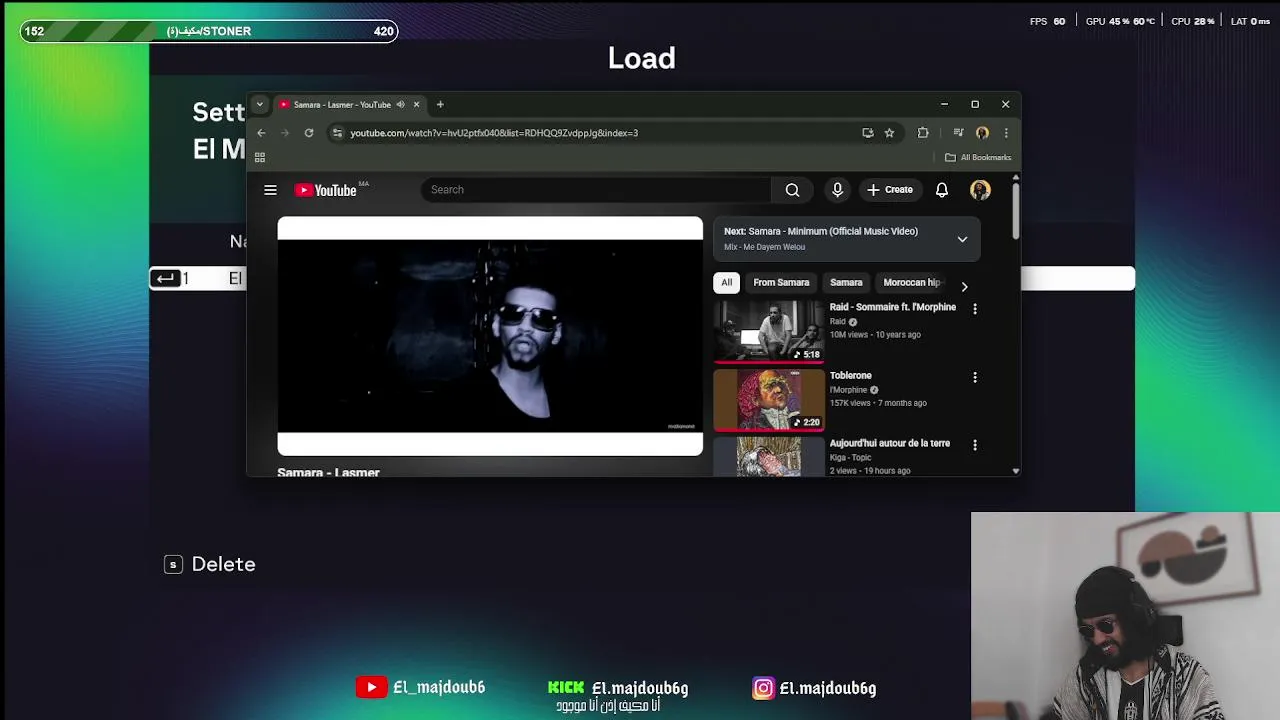
Task: Select the All filter chip
Action: 727,282
